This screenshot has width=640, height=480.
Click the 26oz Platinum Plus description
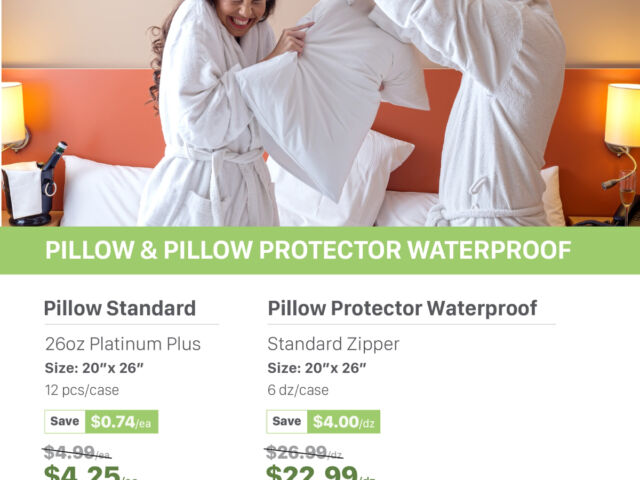pos(123,344)
